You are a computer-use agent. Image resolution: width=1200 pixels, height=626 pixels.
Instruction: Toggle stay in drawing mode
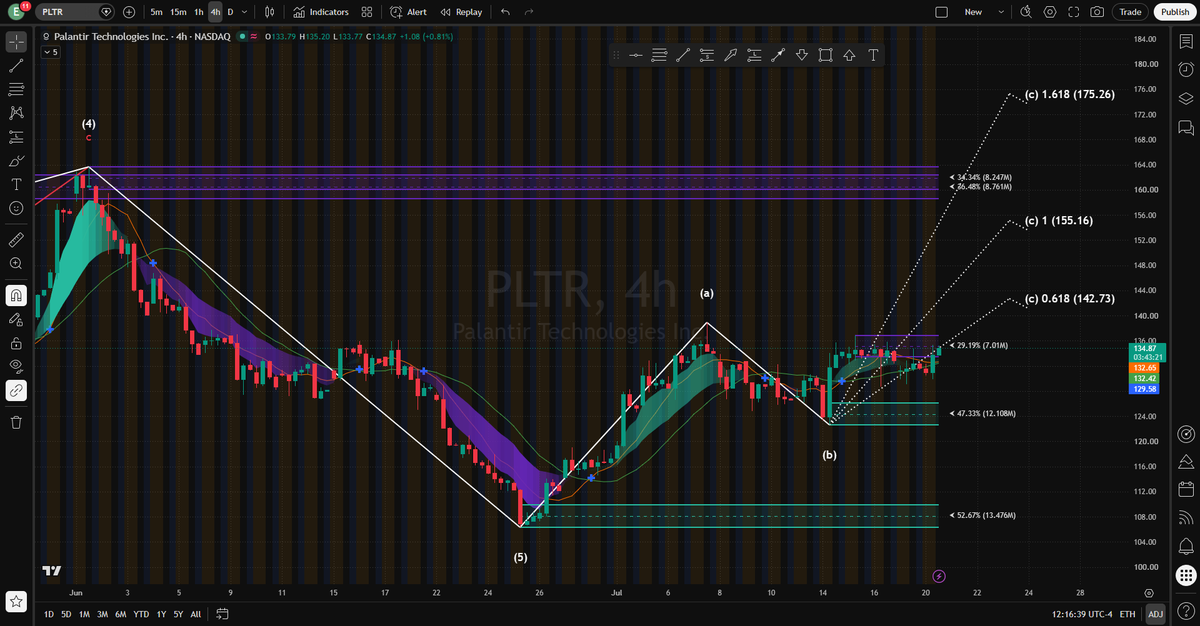[x=16, y=319]
